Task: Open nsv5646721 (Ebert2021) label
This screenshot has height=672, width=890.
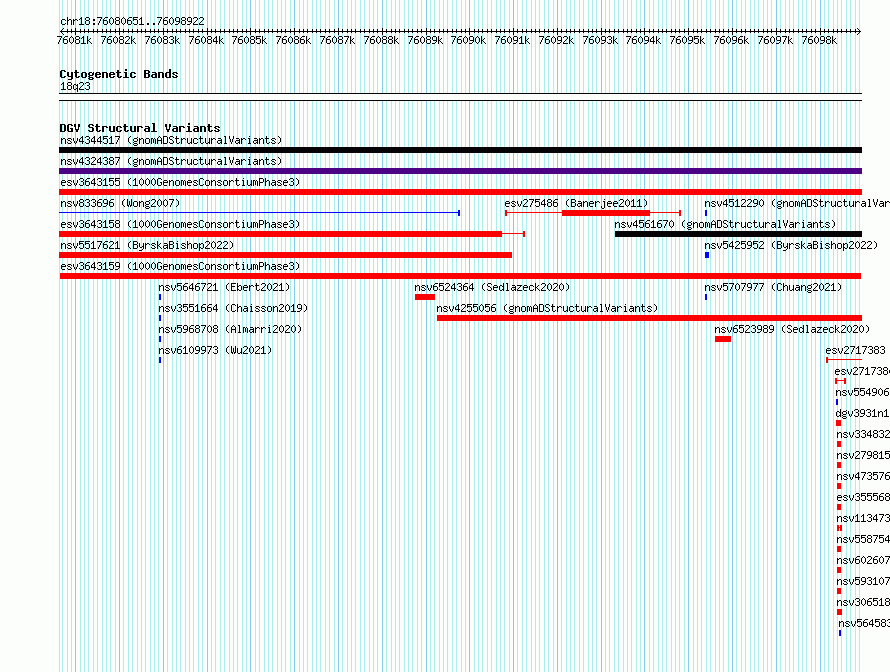Action: 224,287
